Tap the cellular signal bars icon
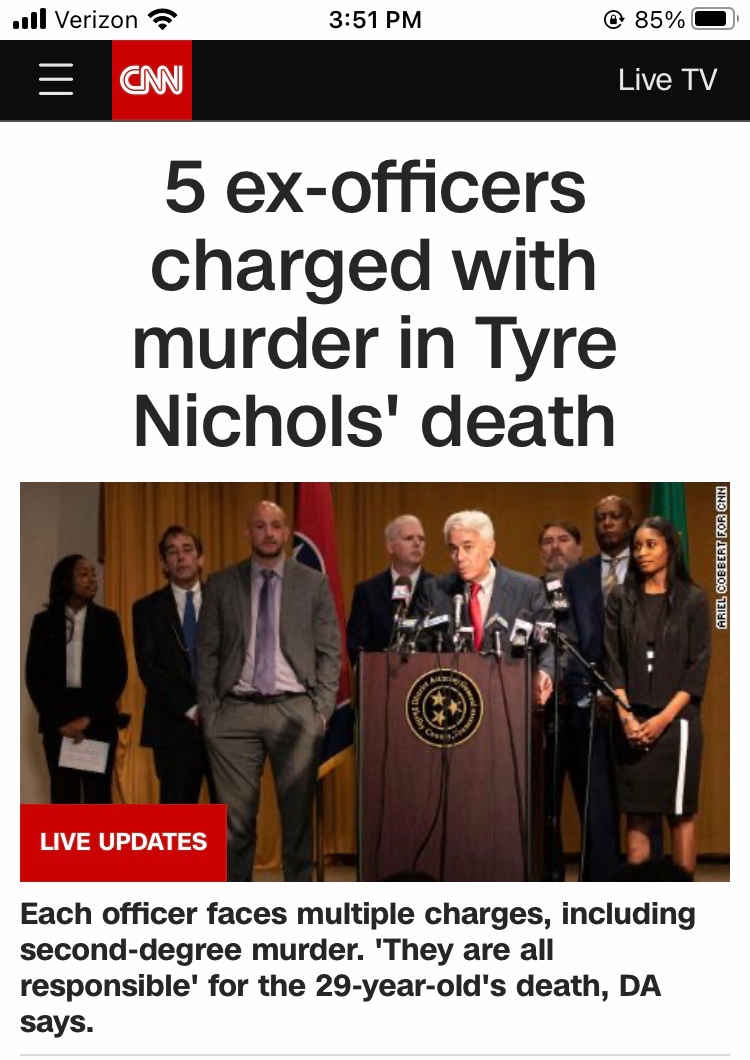This screenshot has height=1060, width=750. click(30, 19)
